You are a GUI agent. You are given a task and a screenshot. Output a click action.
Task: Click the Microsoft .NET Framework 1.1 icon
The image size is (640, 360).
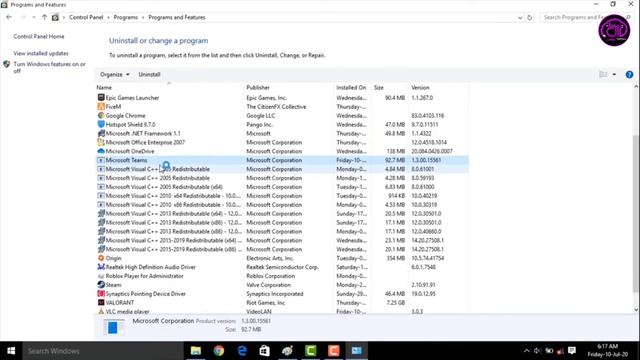[101, 133]
